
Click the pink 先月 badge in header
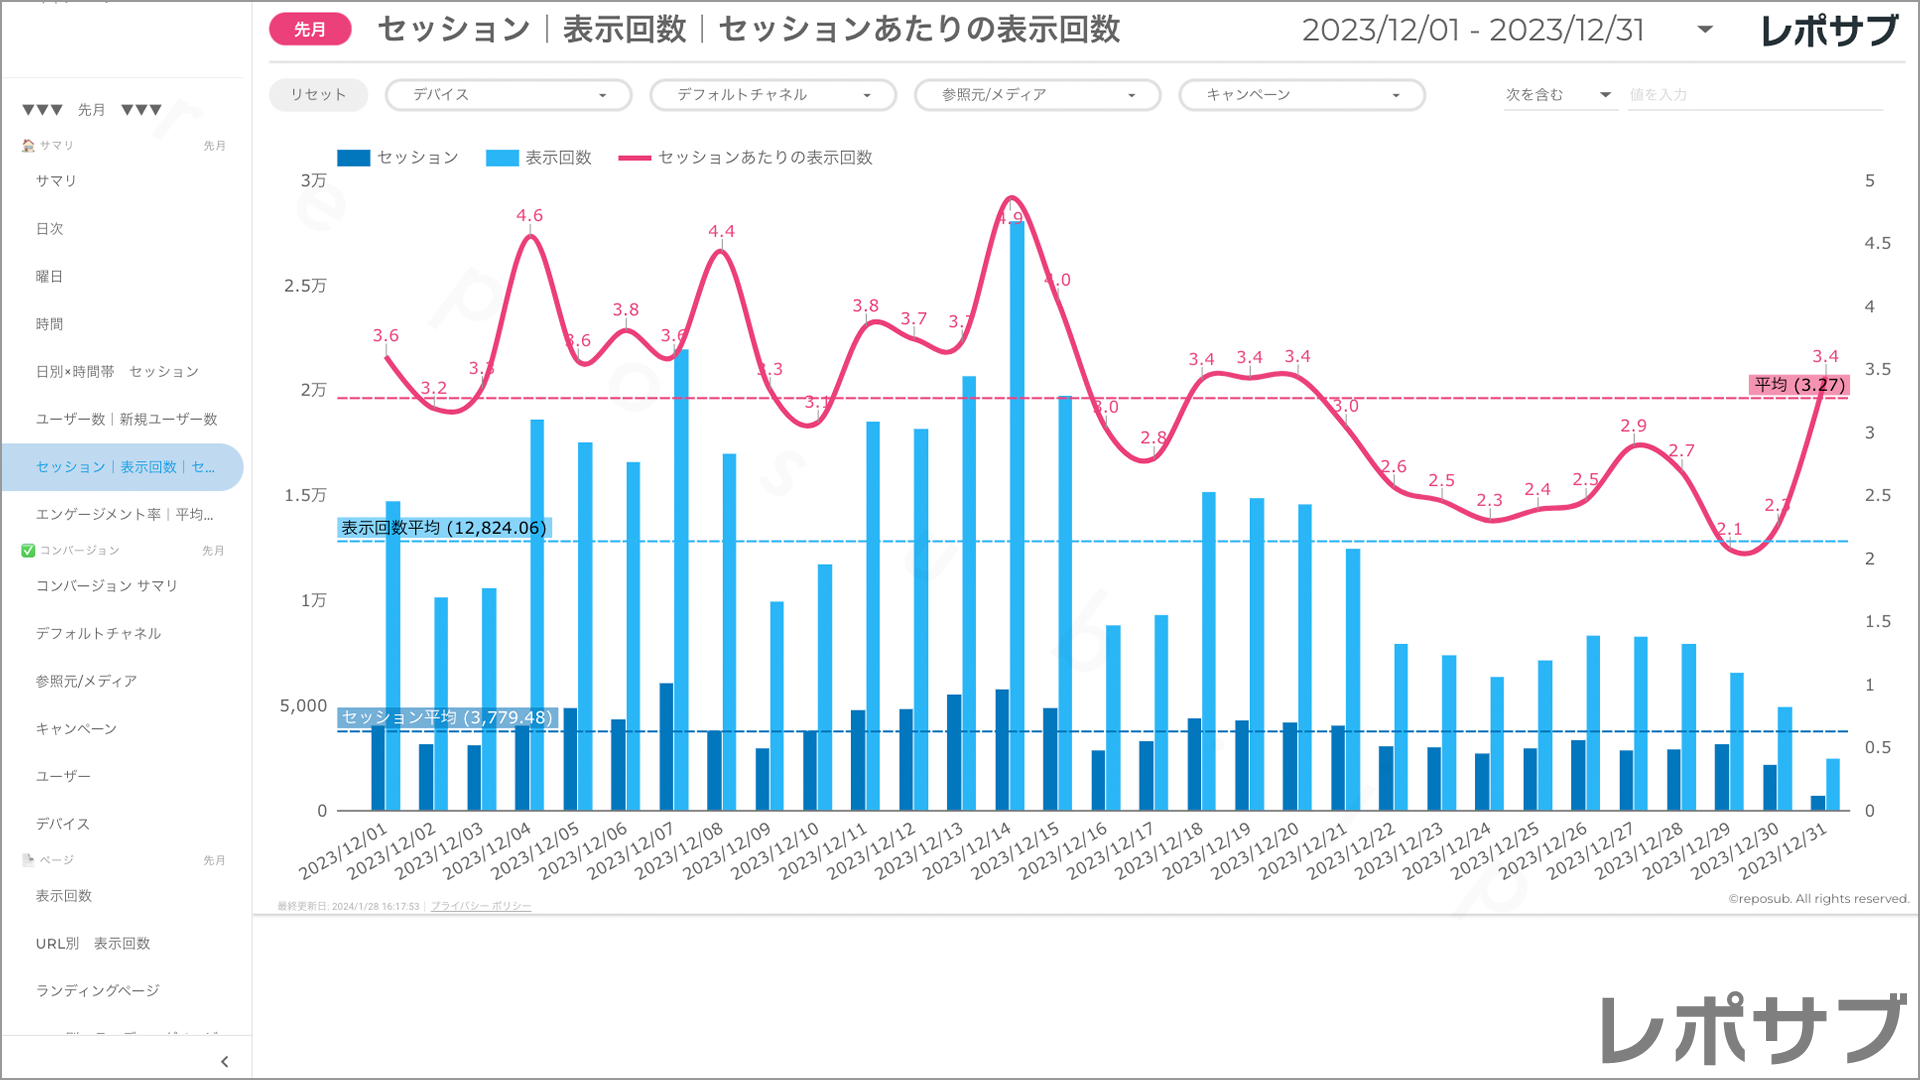(310, 30)
